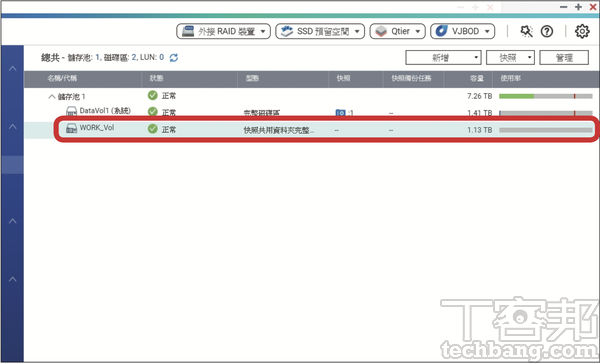The height and width of the screenshot is (363, 600).
Task: Click the first sidebar collapse chevron
Action: 13,68
